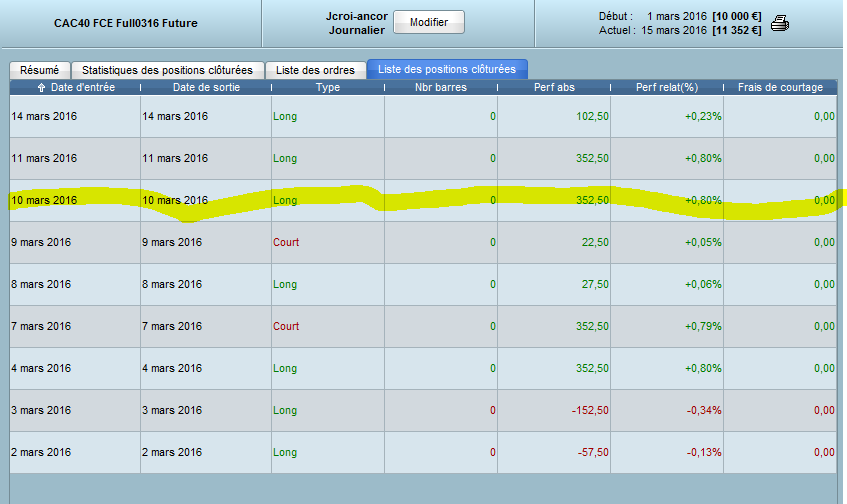Viewport: 847px width, 504px height.
Task: Switch to Statistiques des positions clôturées tab
Action: (x=168, y=70)
